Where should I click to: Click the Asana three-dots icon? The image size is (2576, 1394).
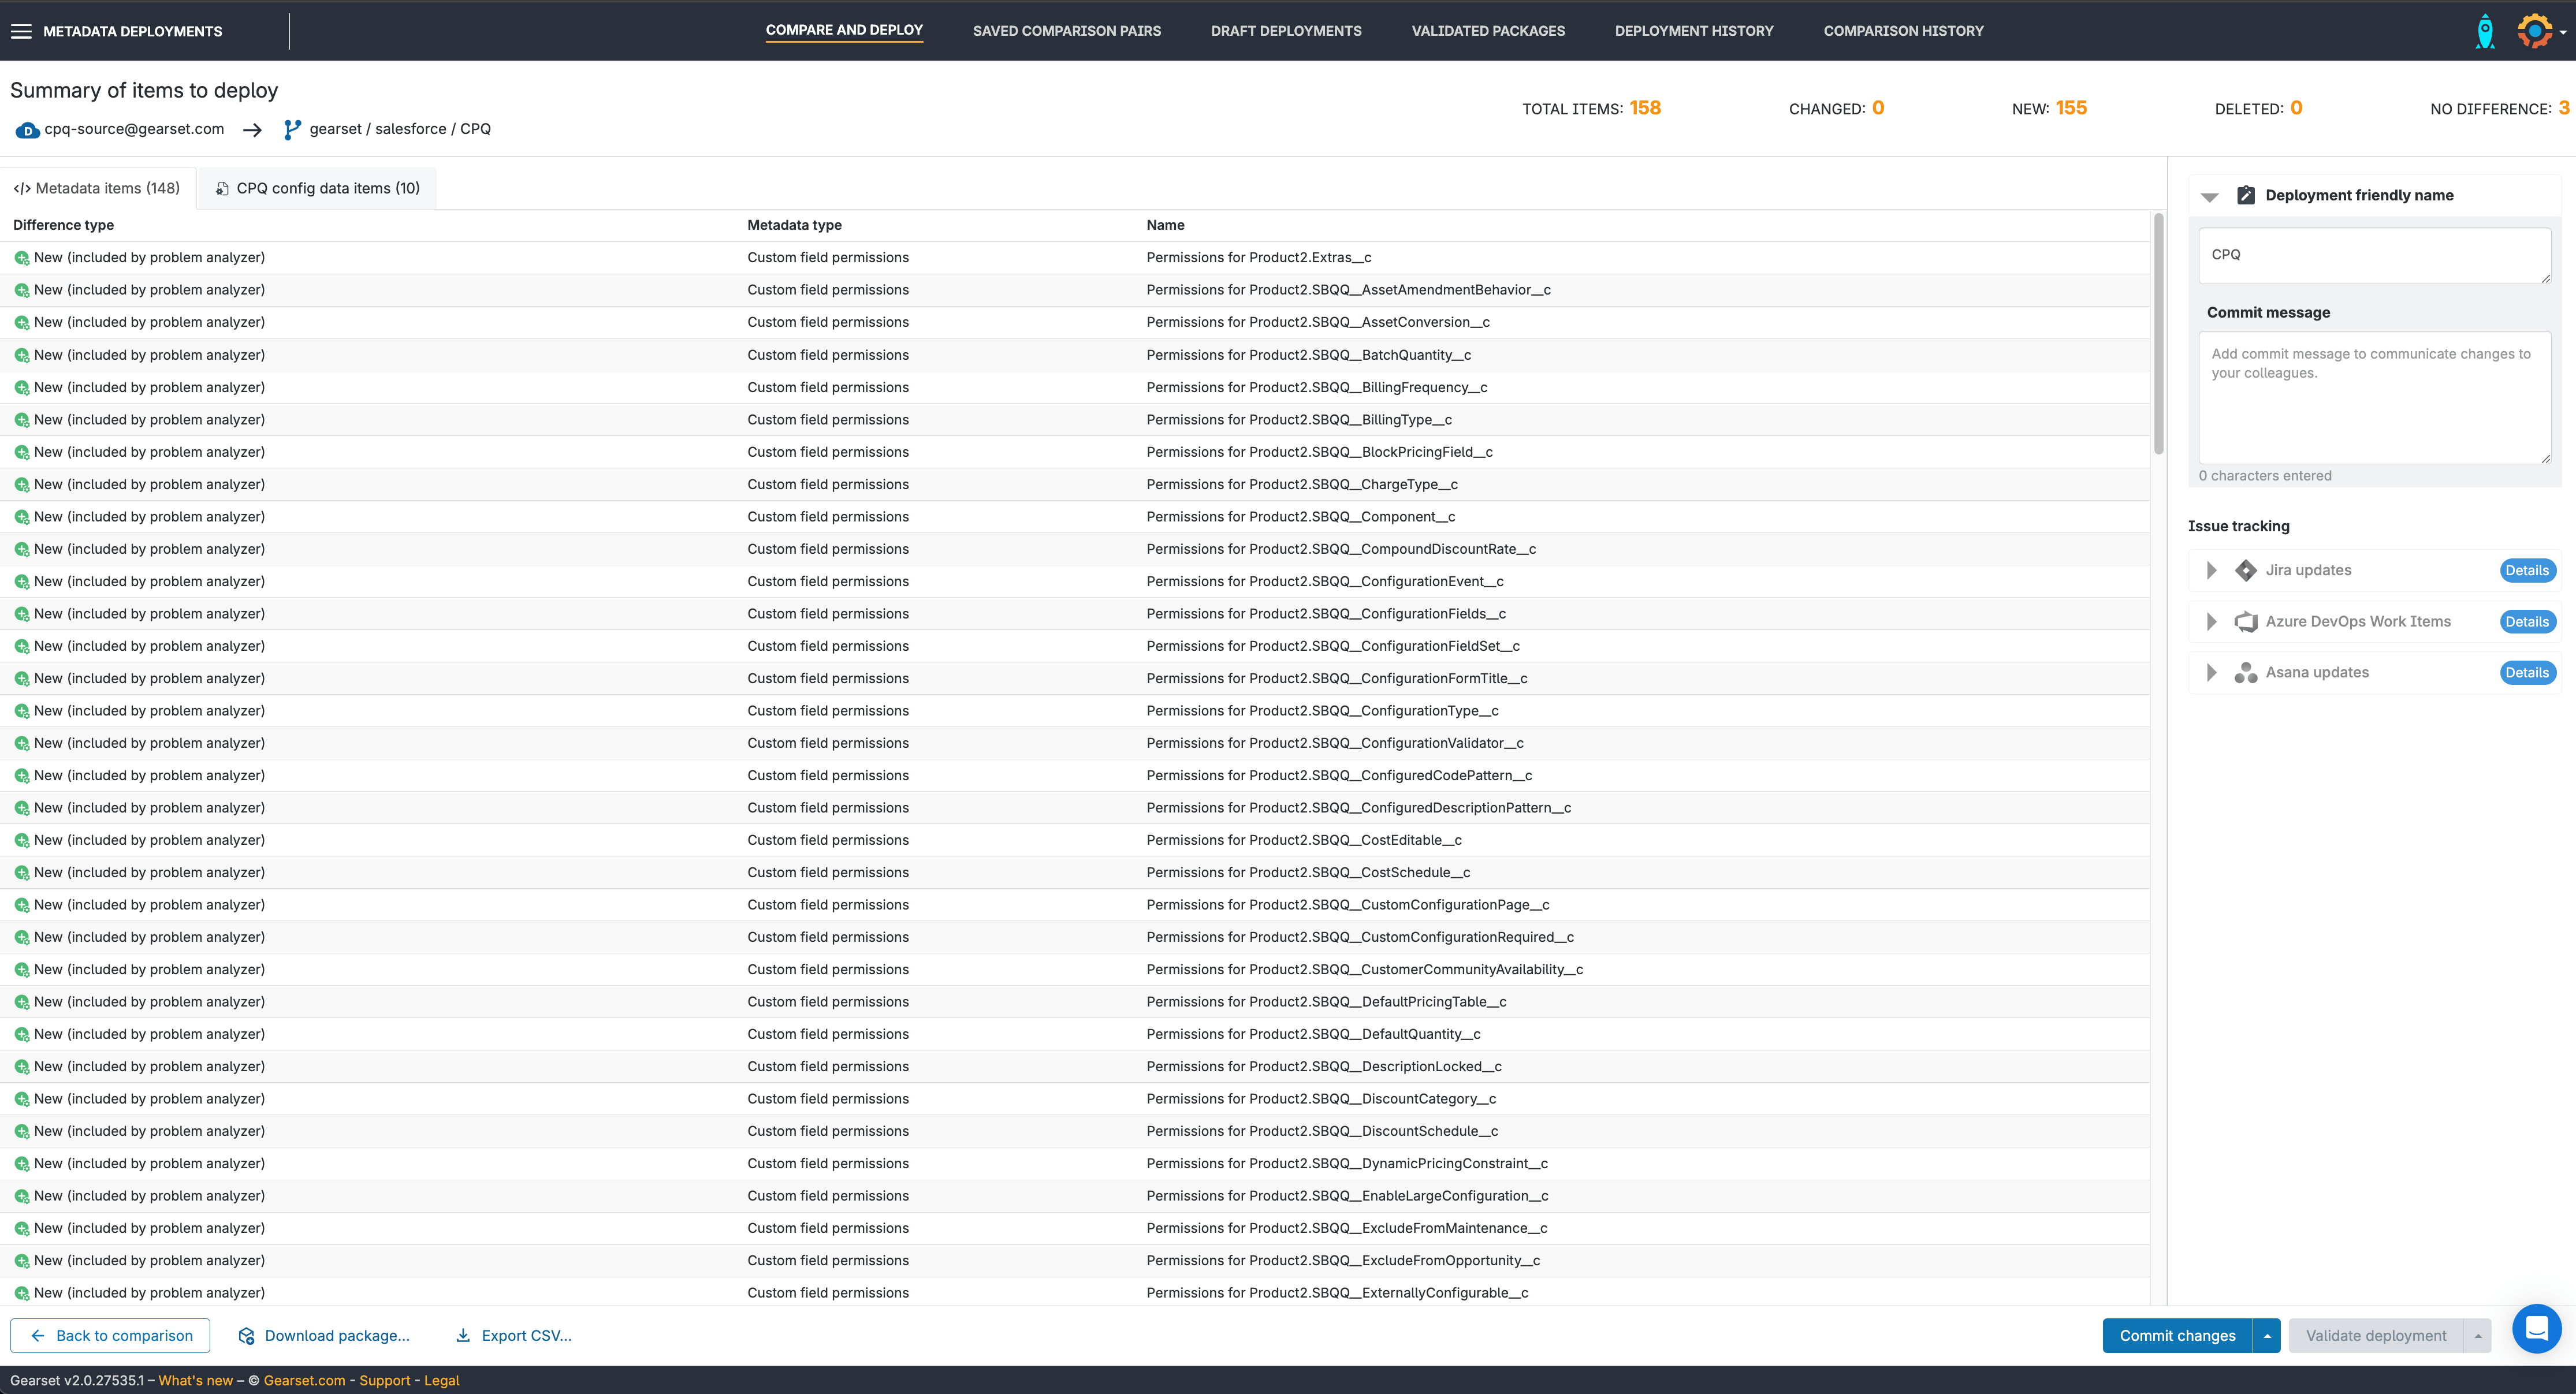[x=2246, y=672]
